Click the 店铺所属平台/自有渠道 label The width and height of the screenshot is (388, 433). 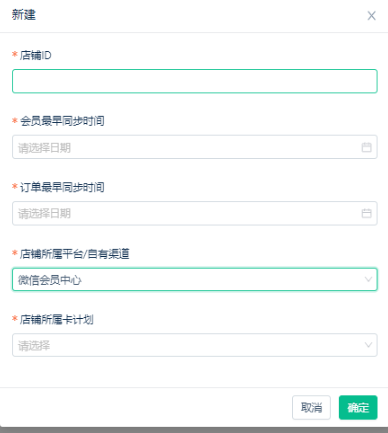tap(74, 254)
